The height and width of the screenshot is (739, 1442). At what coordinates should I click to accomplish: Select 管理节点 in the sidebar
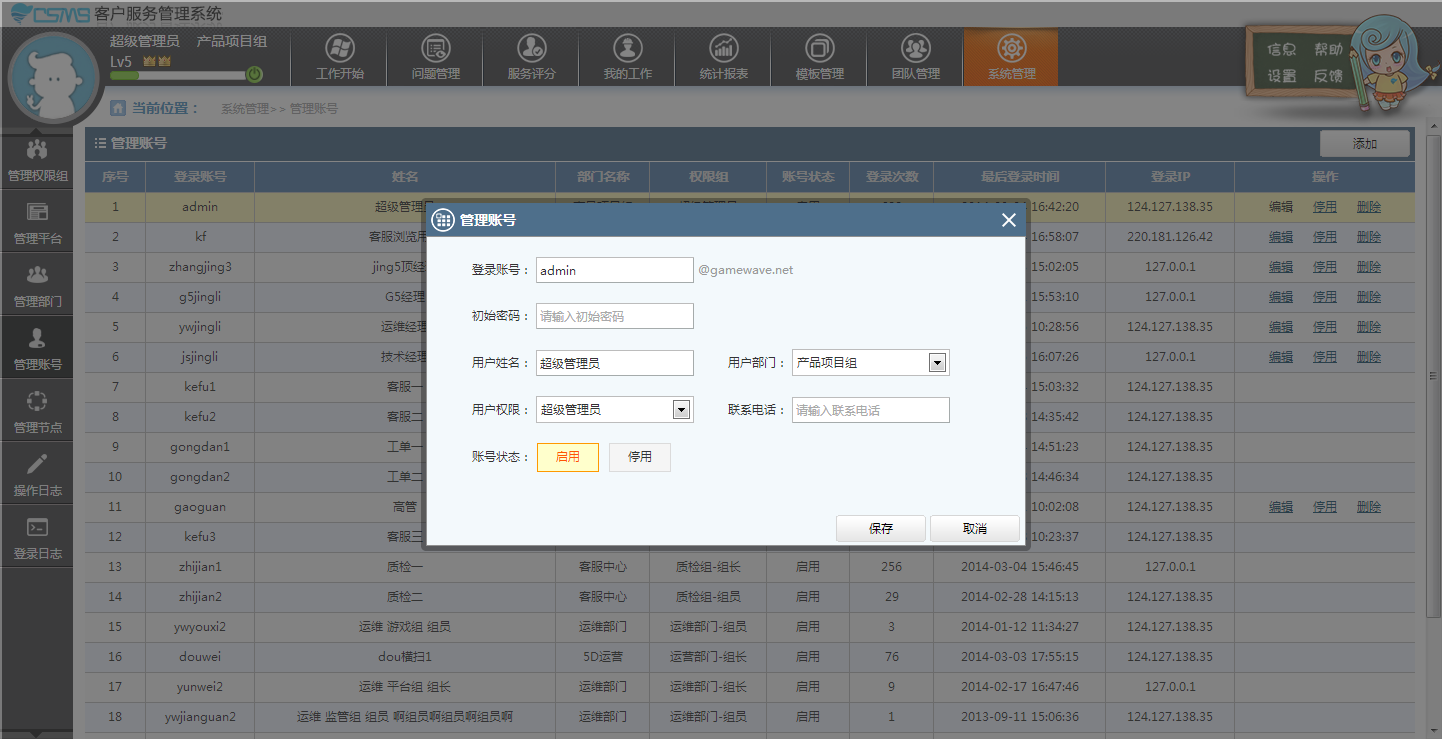(x=37, y=411)
